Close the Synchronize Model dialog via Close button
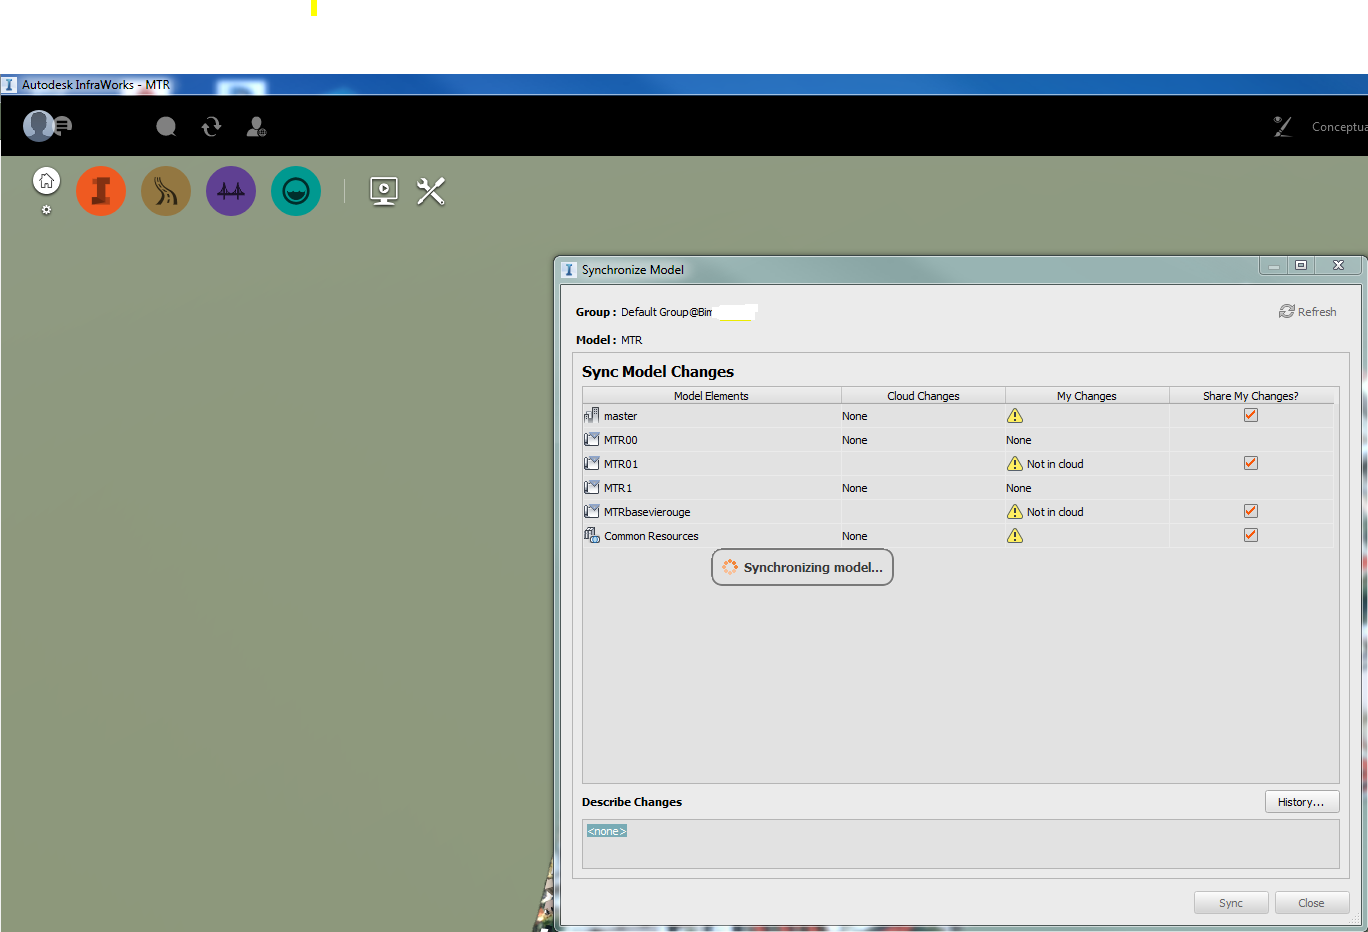The width and height of the screenshot is (1368, 932). click(1312, 902)
